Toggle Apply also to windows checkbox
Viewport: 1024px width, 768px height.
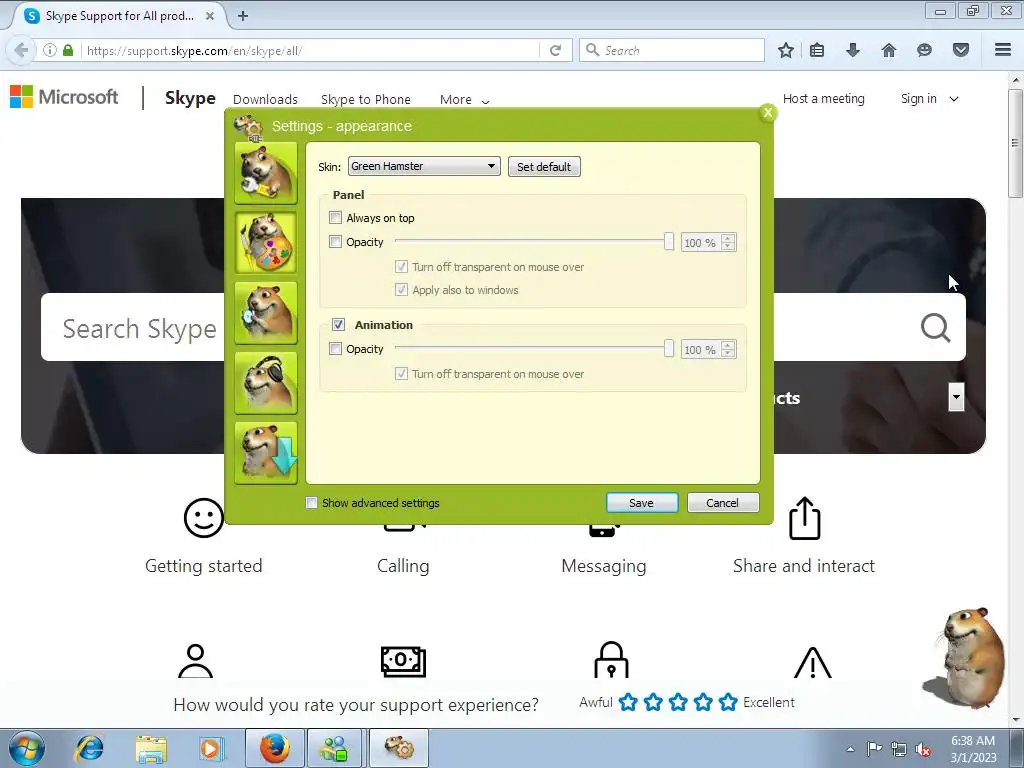click(x=402, y=290)
